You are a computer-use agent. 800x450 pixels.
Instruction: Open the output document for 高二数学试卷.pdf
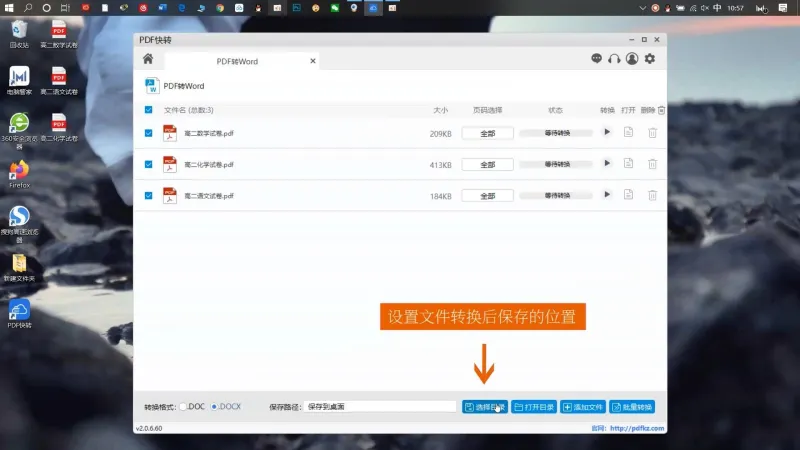(629, 132)
